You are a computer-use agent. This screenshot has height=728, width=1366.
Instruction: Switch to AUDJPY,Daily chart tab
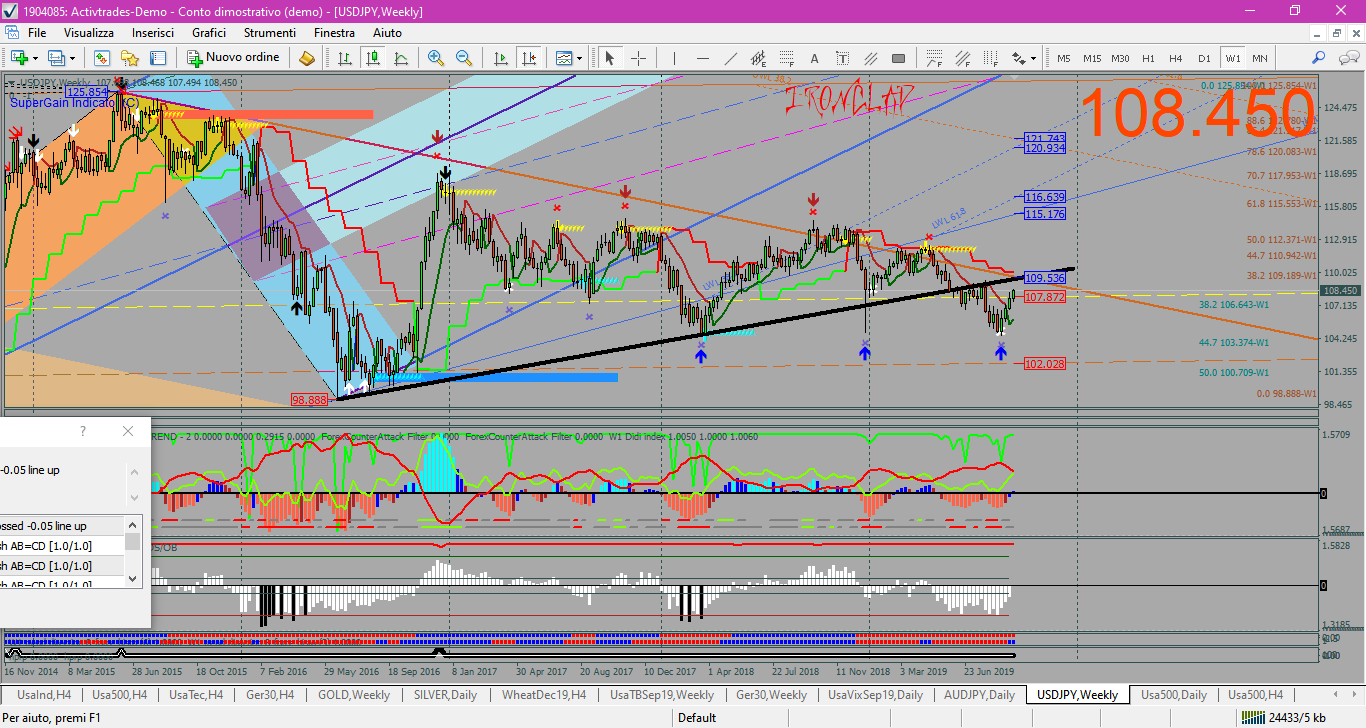pos(980,694)
